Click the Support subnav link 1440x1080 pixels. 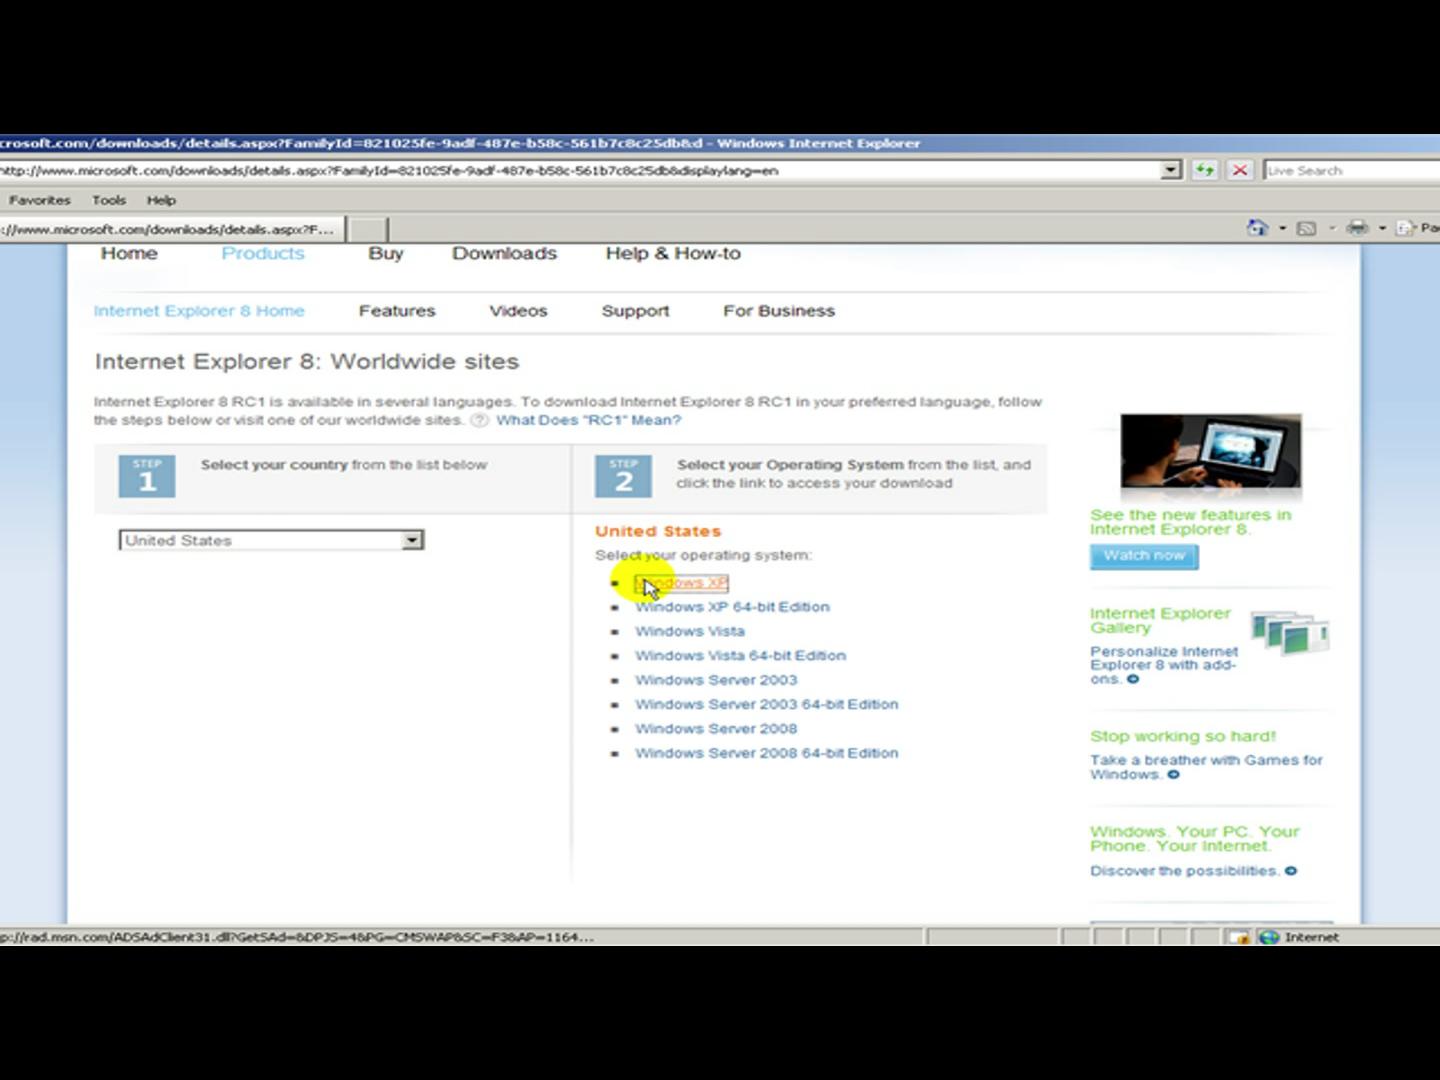click(635, 311)
